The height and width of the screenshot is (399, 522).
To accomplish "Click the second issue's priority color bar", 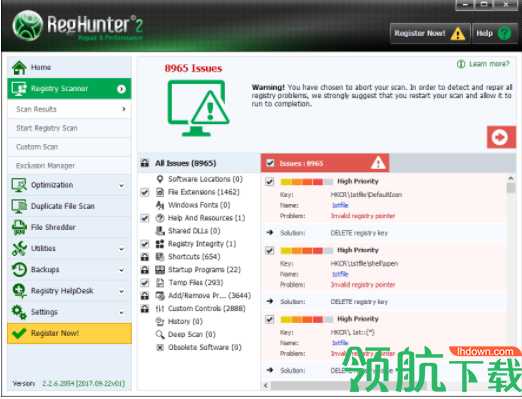I will tap(307, 250).
